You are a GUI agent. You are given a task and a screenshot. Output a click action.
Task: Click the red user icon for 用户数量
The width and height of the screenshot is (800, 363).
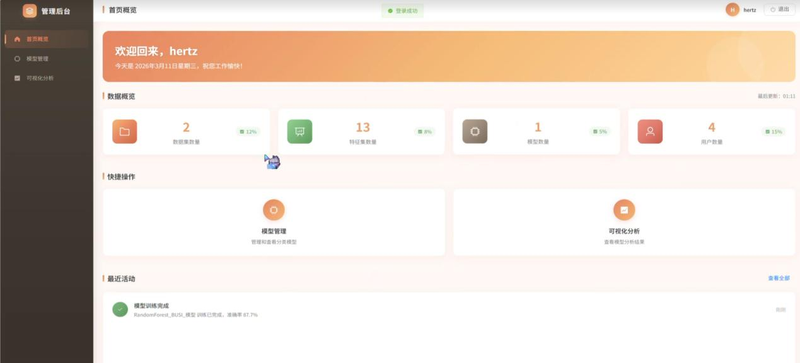coord(650,131)
